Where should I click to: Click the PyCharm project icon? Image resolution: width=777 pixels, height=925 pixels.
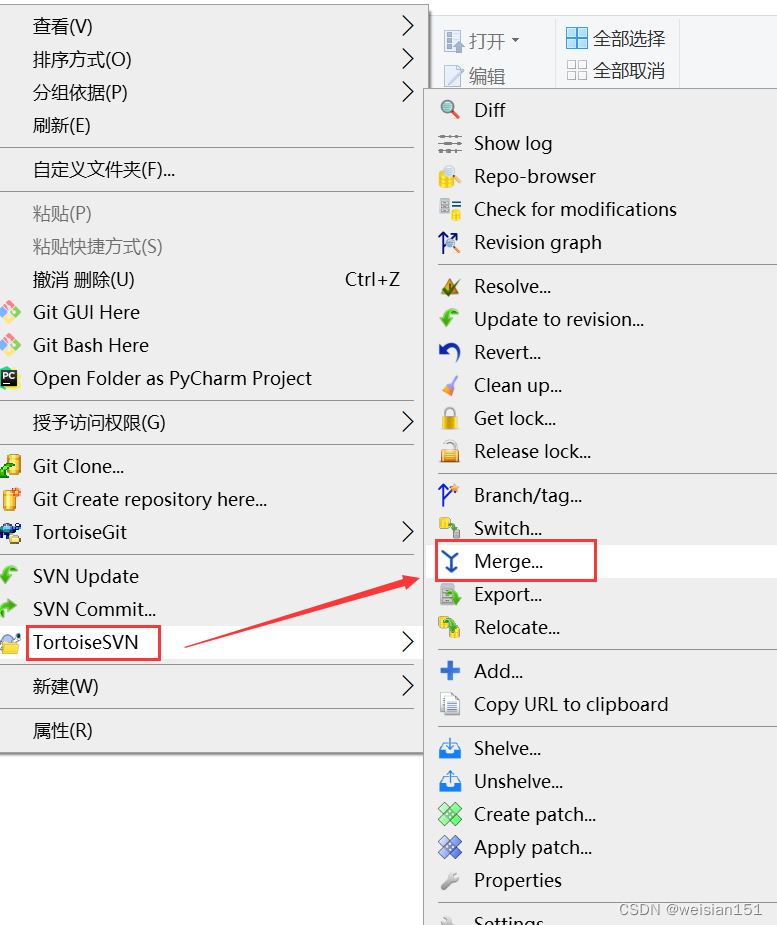click(x=10, y=378)
